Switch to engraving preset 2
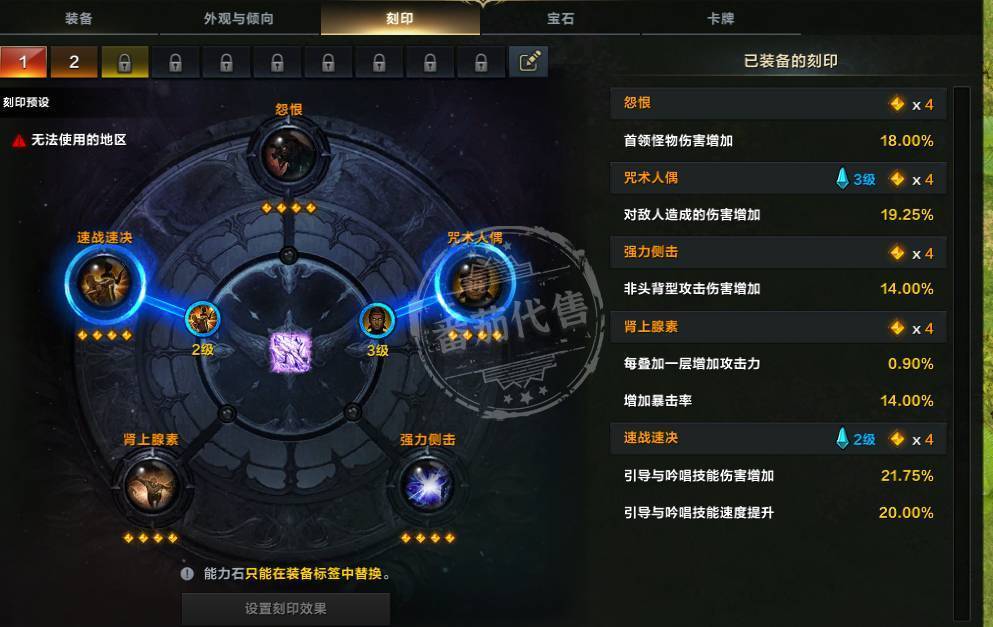Screen dimensions: 993x627 74,62
